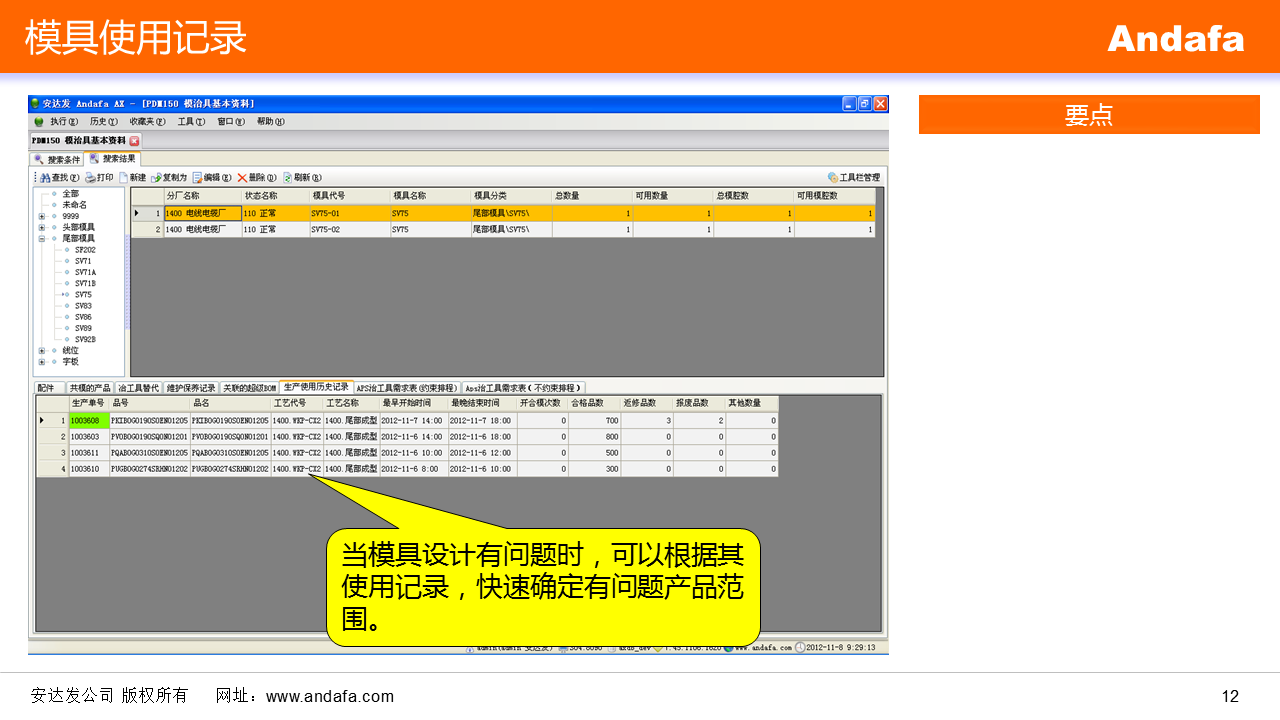This screenshot has height=720, width=1280.
Task: Expand the 线位 tree node
Action: click(x=42, y=351)
